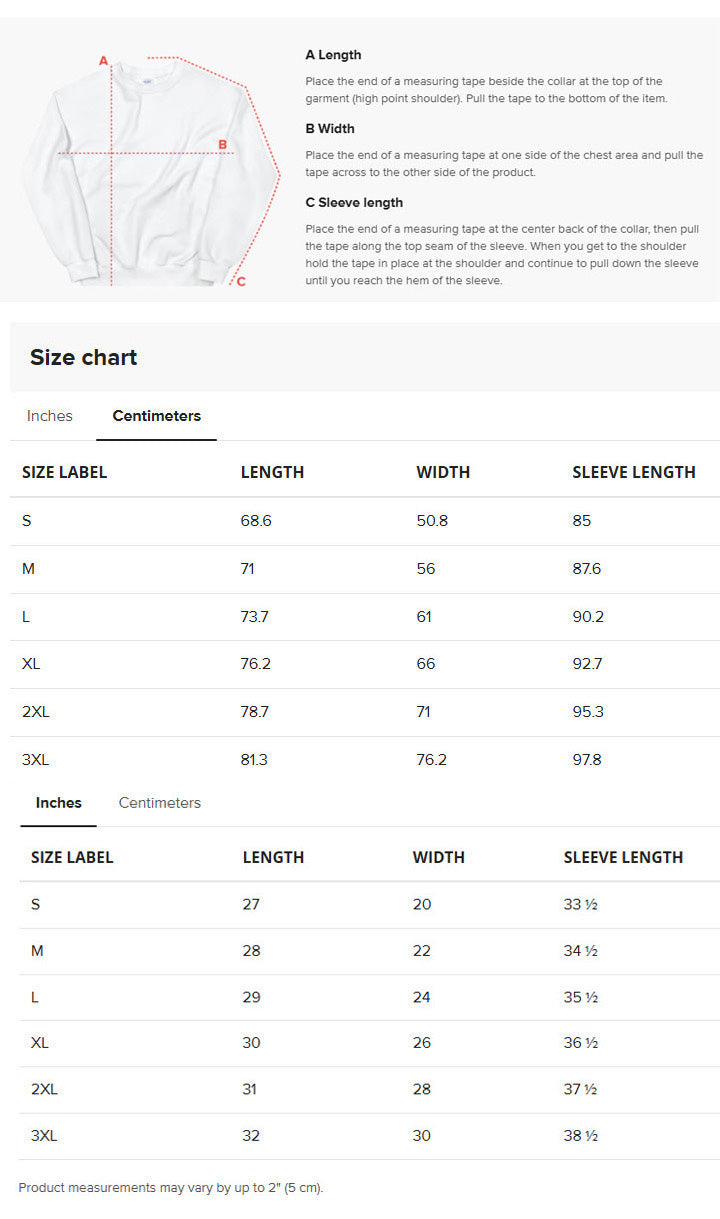720x1219 pixels.
Task: Click the SLEEVE LENGTH column header
Action: click(x=634, y=472)
